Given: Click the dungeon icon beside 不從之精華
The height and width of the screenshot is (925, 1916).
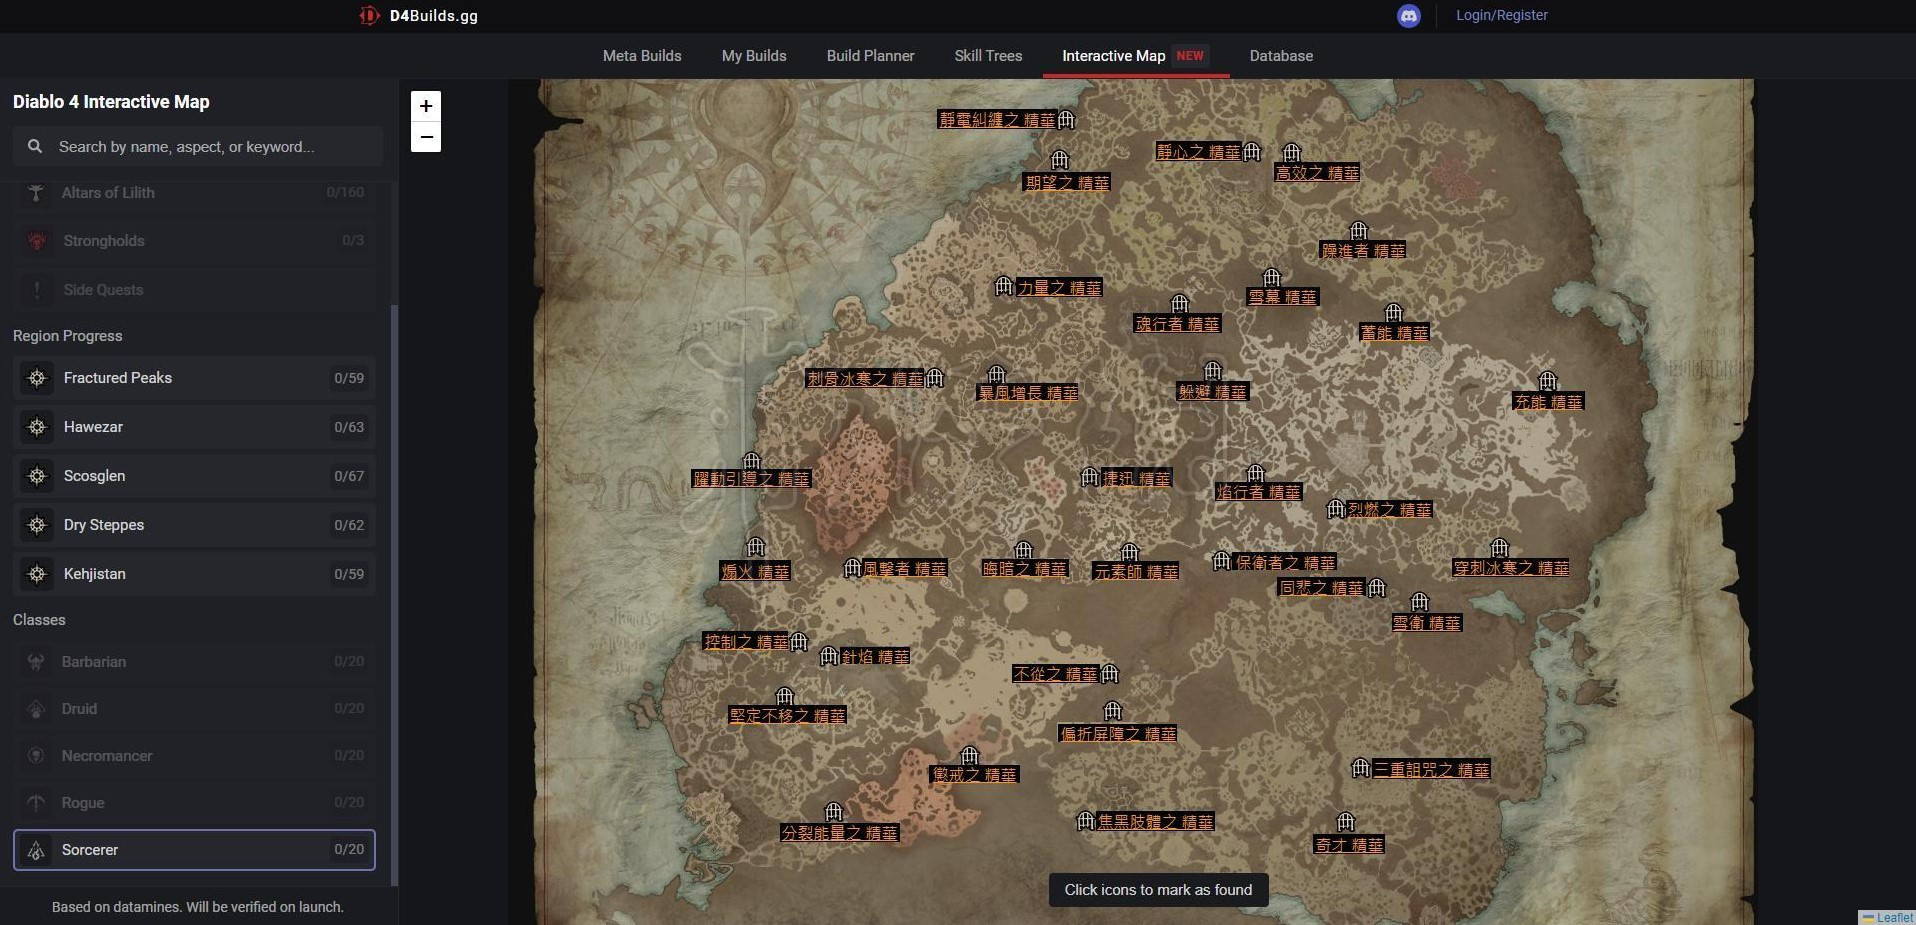Looking at the screenshot, I should [1110, 674].
